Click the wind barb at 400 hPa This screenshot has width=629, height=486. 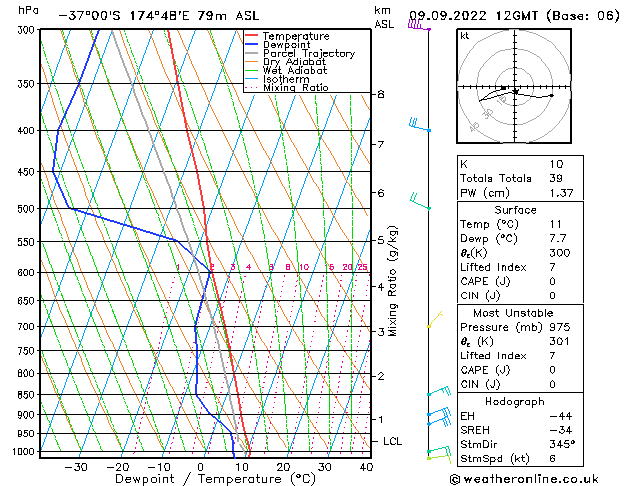coord(419,125)
